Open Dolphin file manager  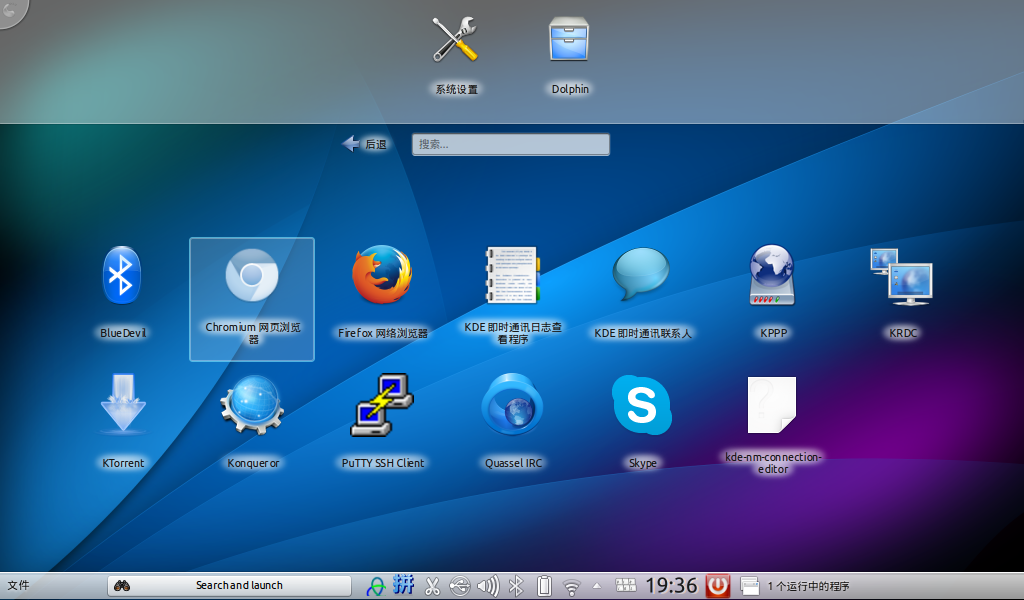569,55
